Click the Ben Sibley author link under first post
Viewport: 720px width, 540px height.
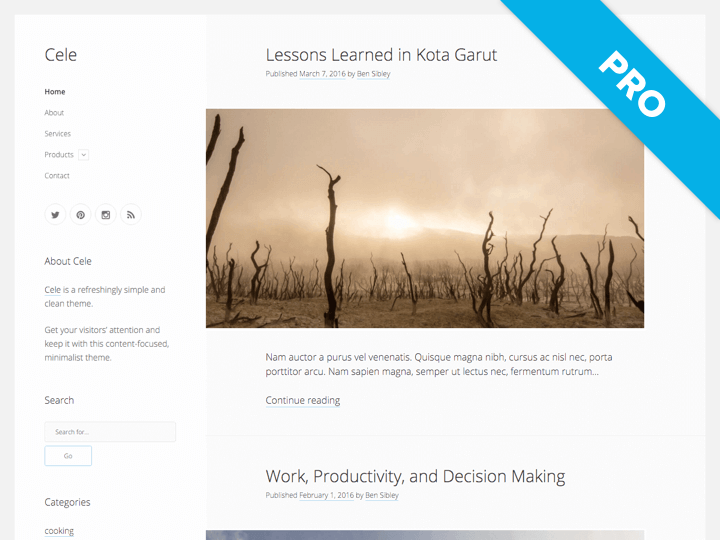[373, 74]
